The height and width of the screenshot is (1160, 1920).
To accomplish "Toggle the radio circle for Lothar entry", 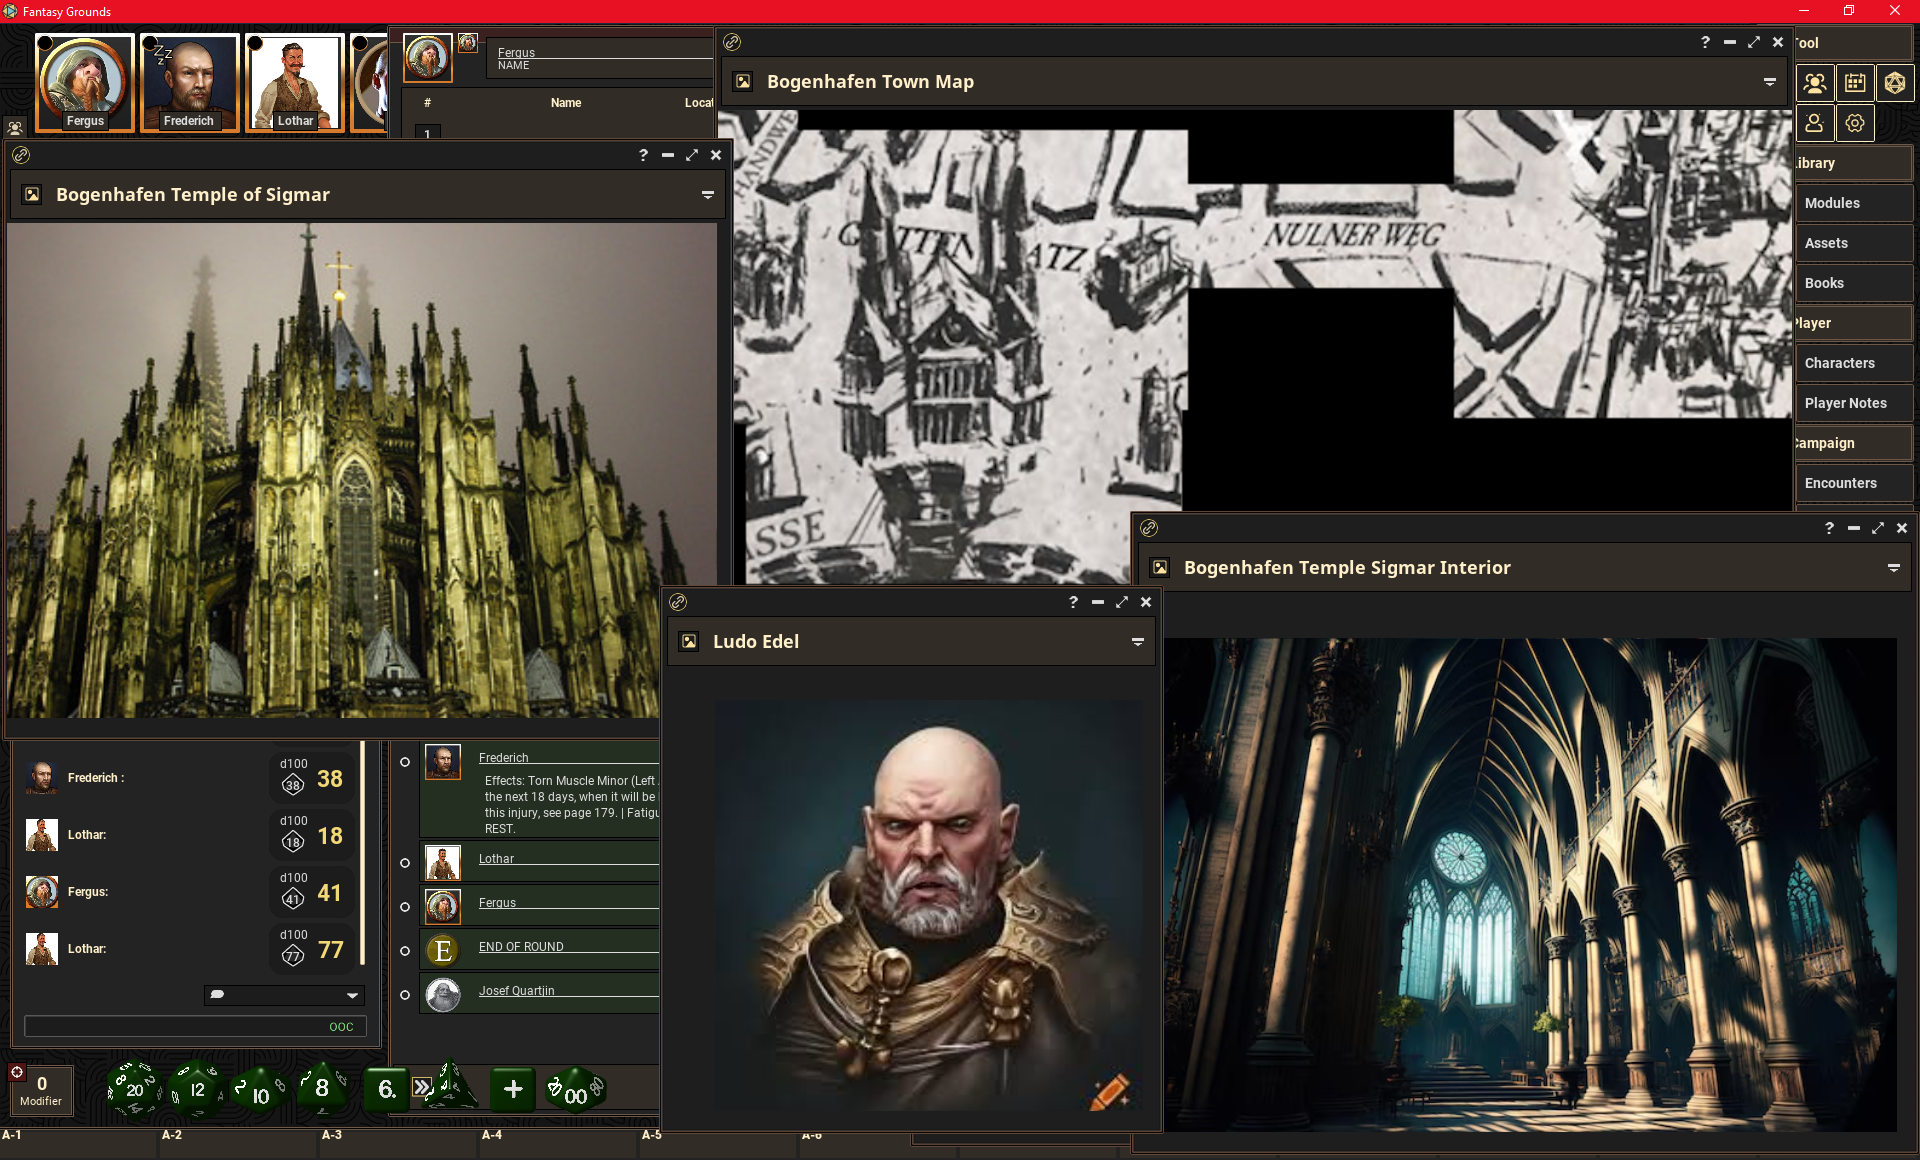I will pyautogui.click(x=405, y=863).
